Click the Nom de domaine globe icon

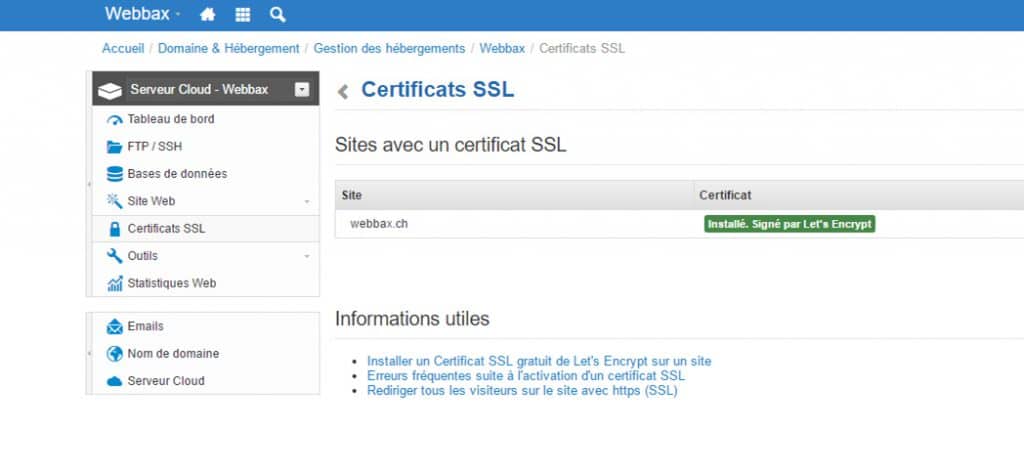[x=115, y=354]
